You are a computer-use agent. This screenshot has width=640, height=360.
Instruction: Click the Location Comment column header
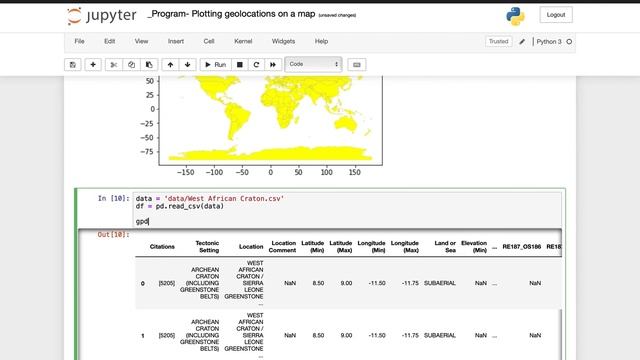(282, 247)
